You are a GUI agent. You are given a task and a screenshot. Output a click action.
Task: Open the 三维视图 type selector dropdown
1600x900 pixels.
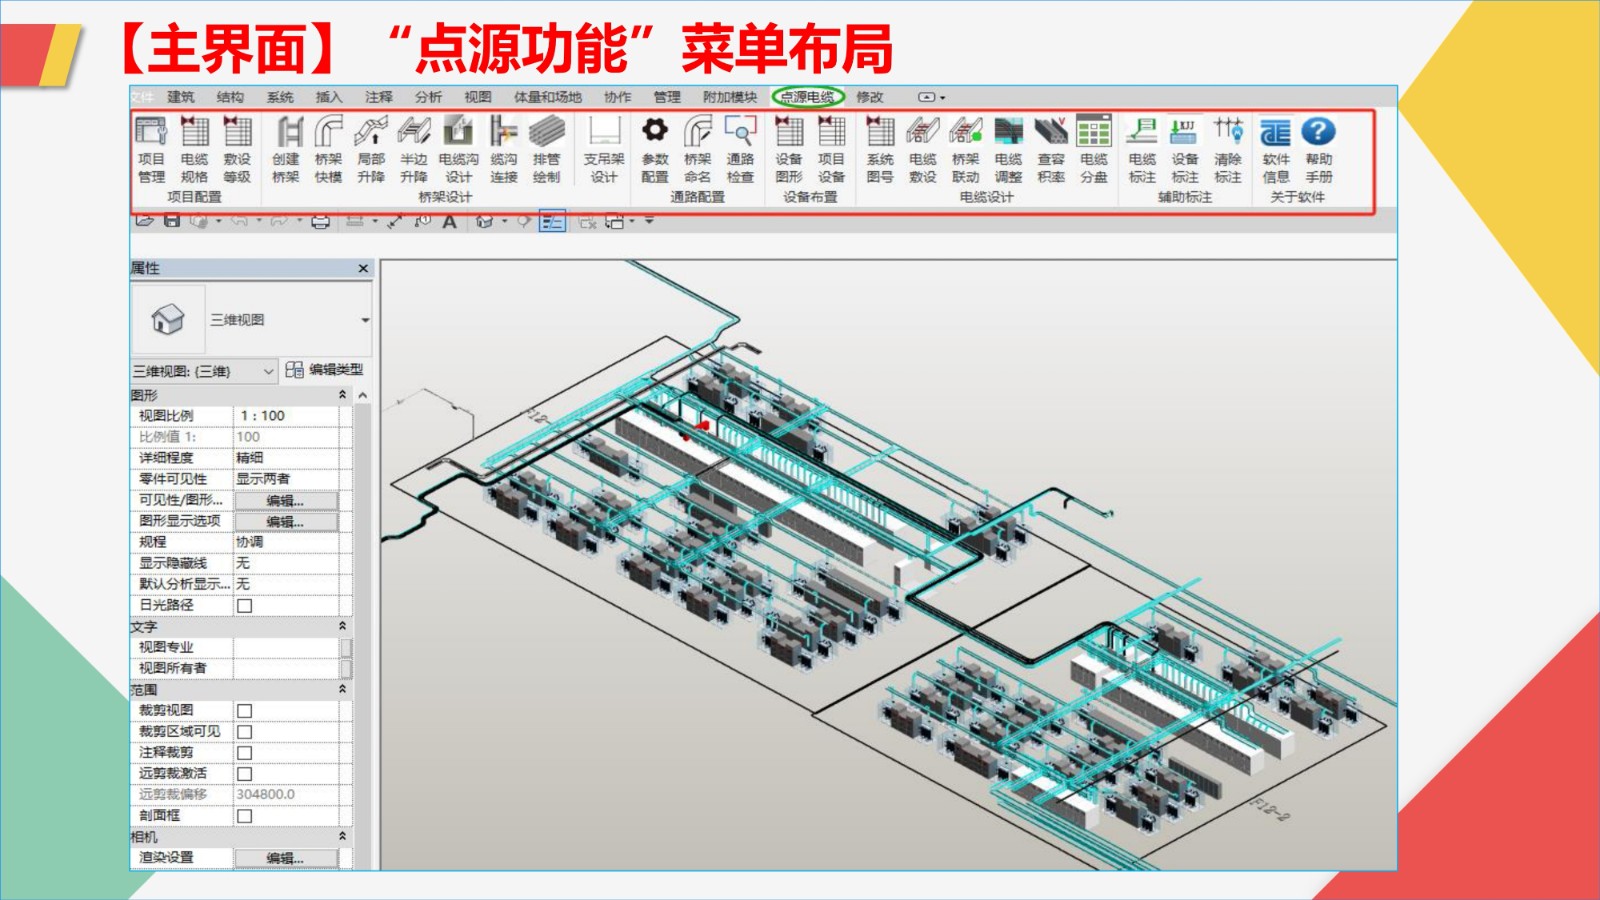(x=365, y=320)
